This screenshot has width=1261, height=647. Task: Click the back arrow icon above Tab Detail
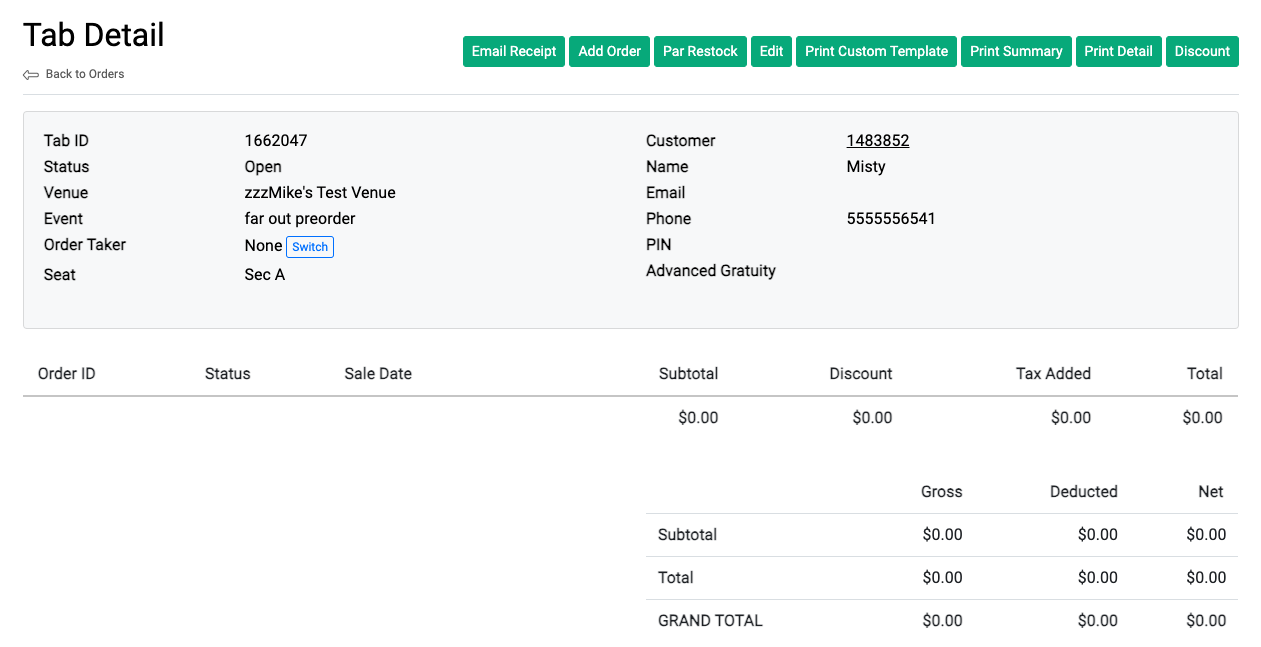click(29, 72)
